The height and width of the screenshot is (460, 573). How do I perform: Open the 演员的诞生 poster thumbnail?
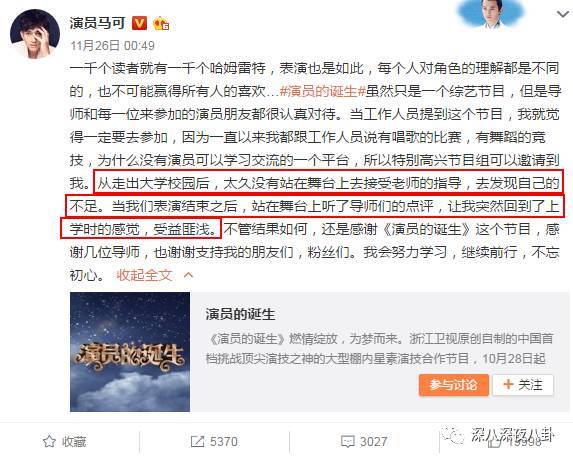pos(130,352)
